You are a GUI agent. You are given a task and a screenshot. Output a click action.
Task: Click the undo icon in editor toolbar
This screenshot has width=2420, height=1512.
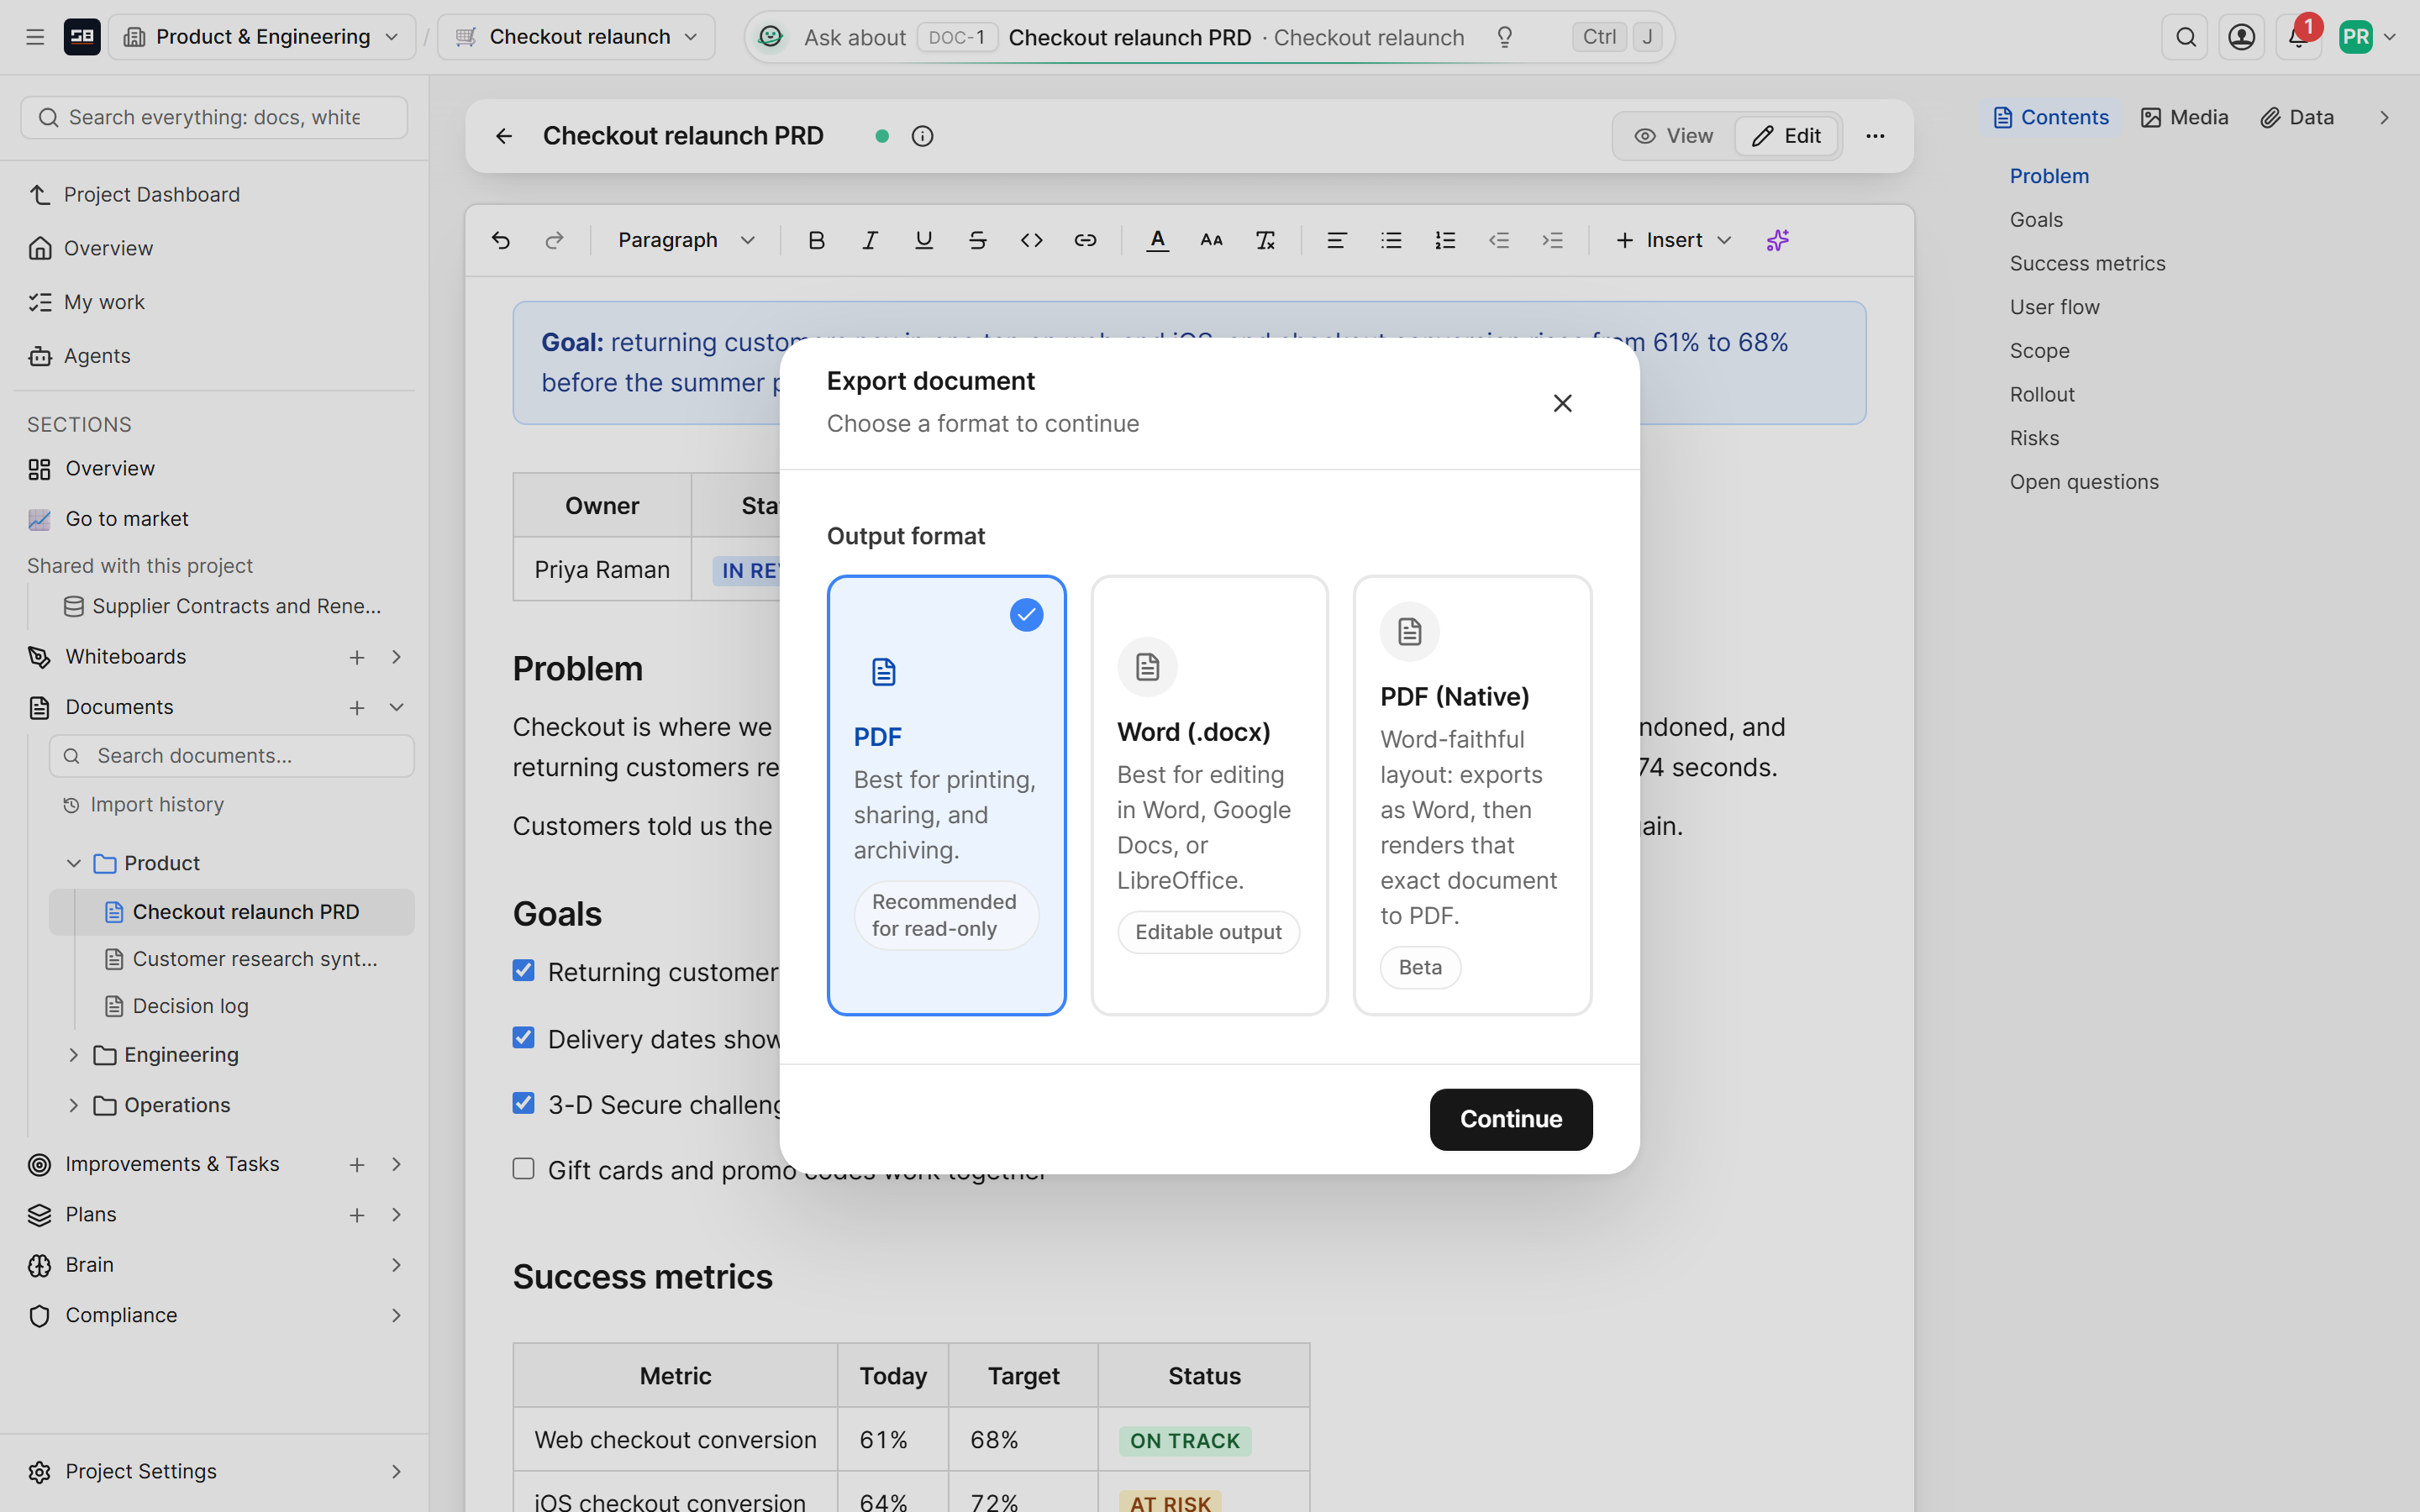click(501, 240)
